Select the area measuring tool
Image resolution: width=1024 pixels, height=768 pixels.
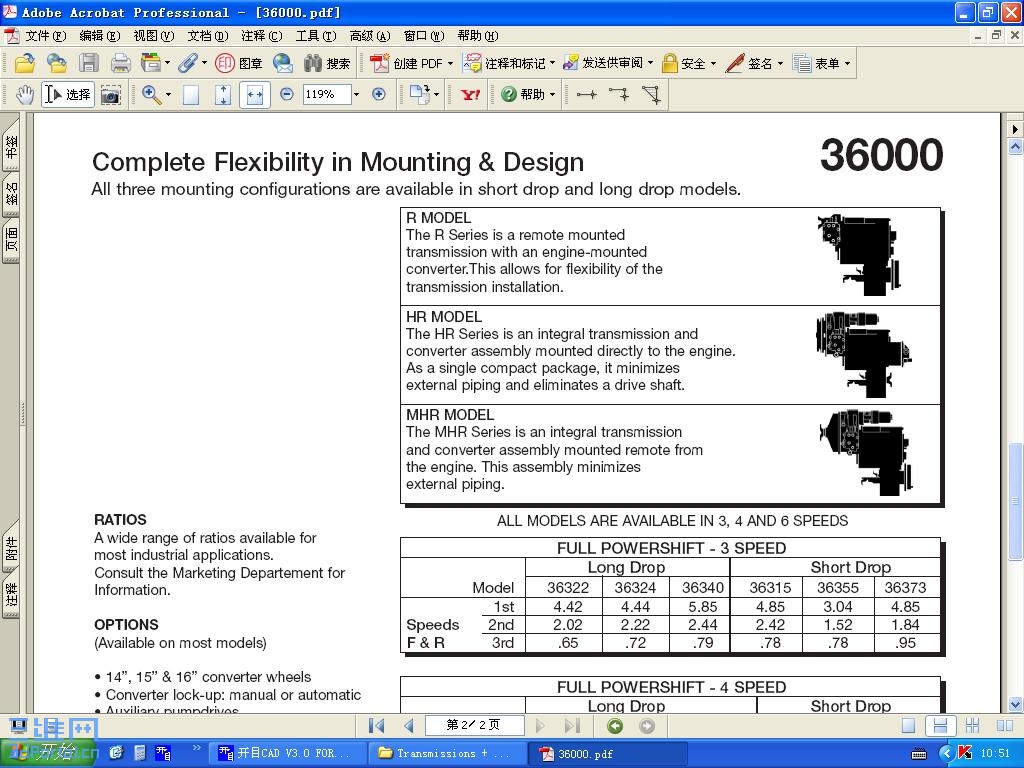coord(651,95)
